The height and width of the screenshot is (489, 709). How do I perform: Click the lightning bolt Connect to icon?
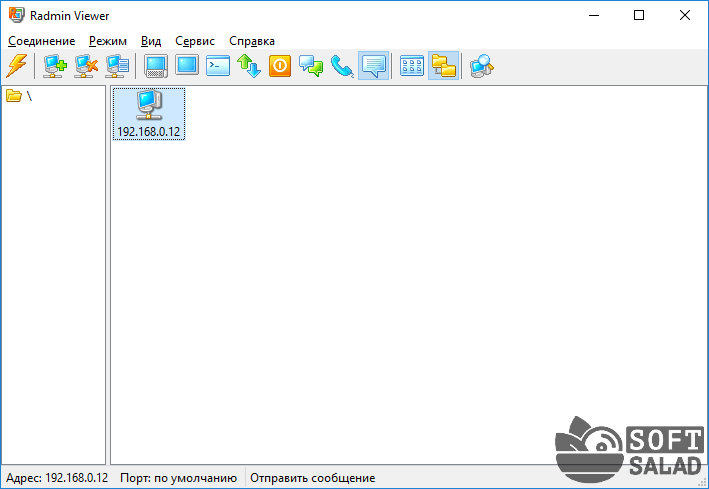[17, 66]
